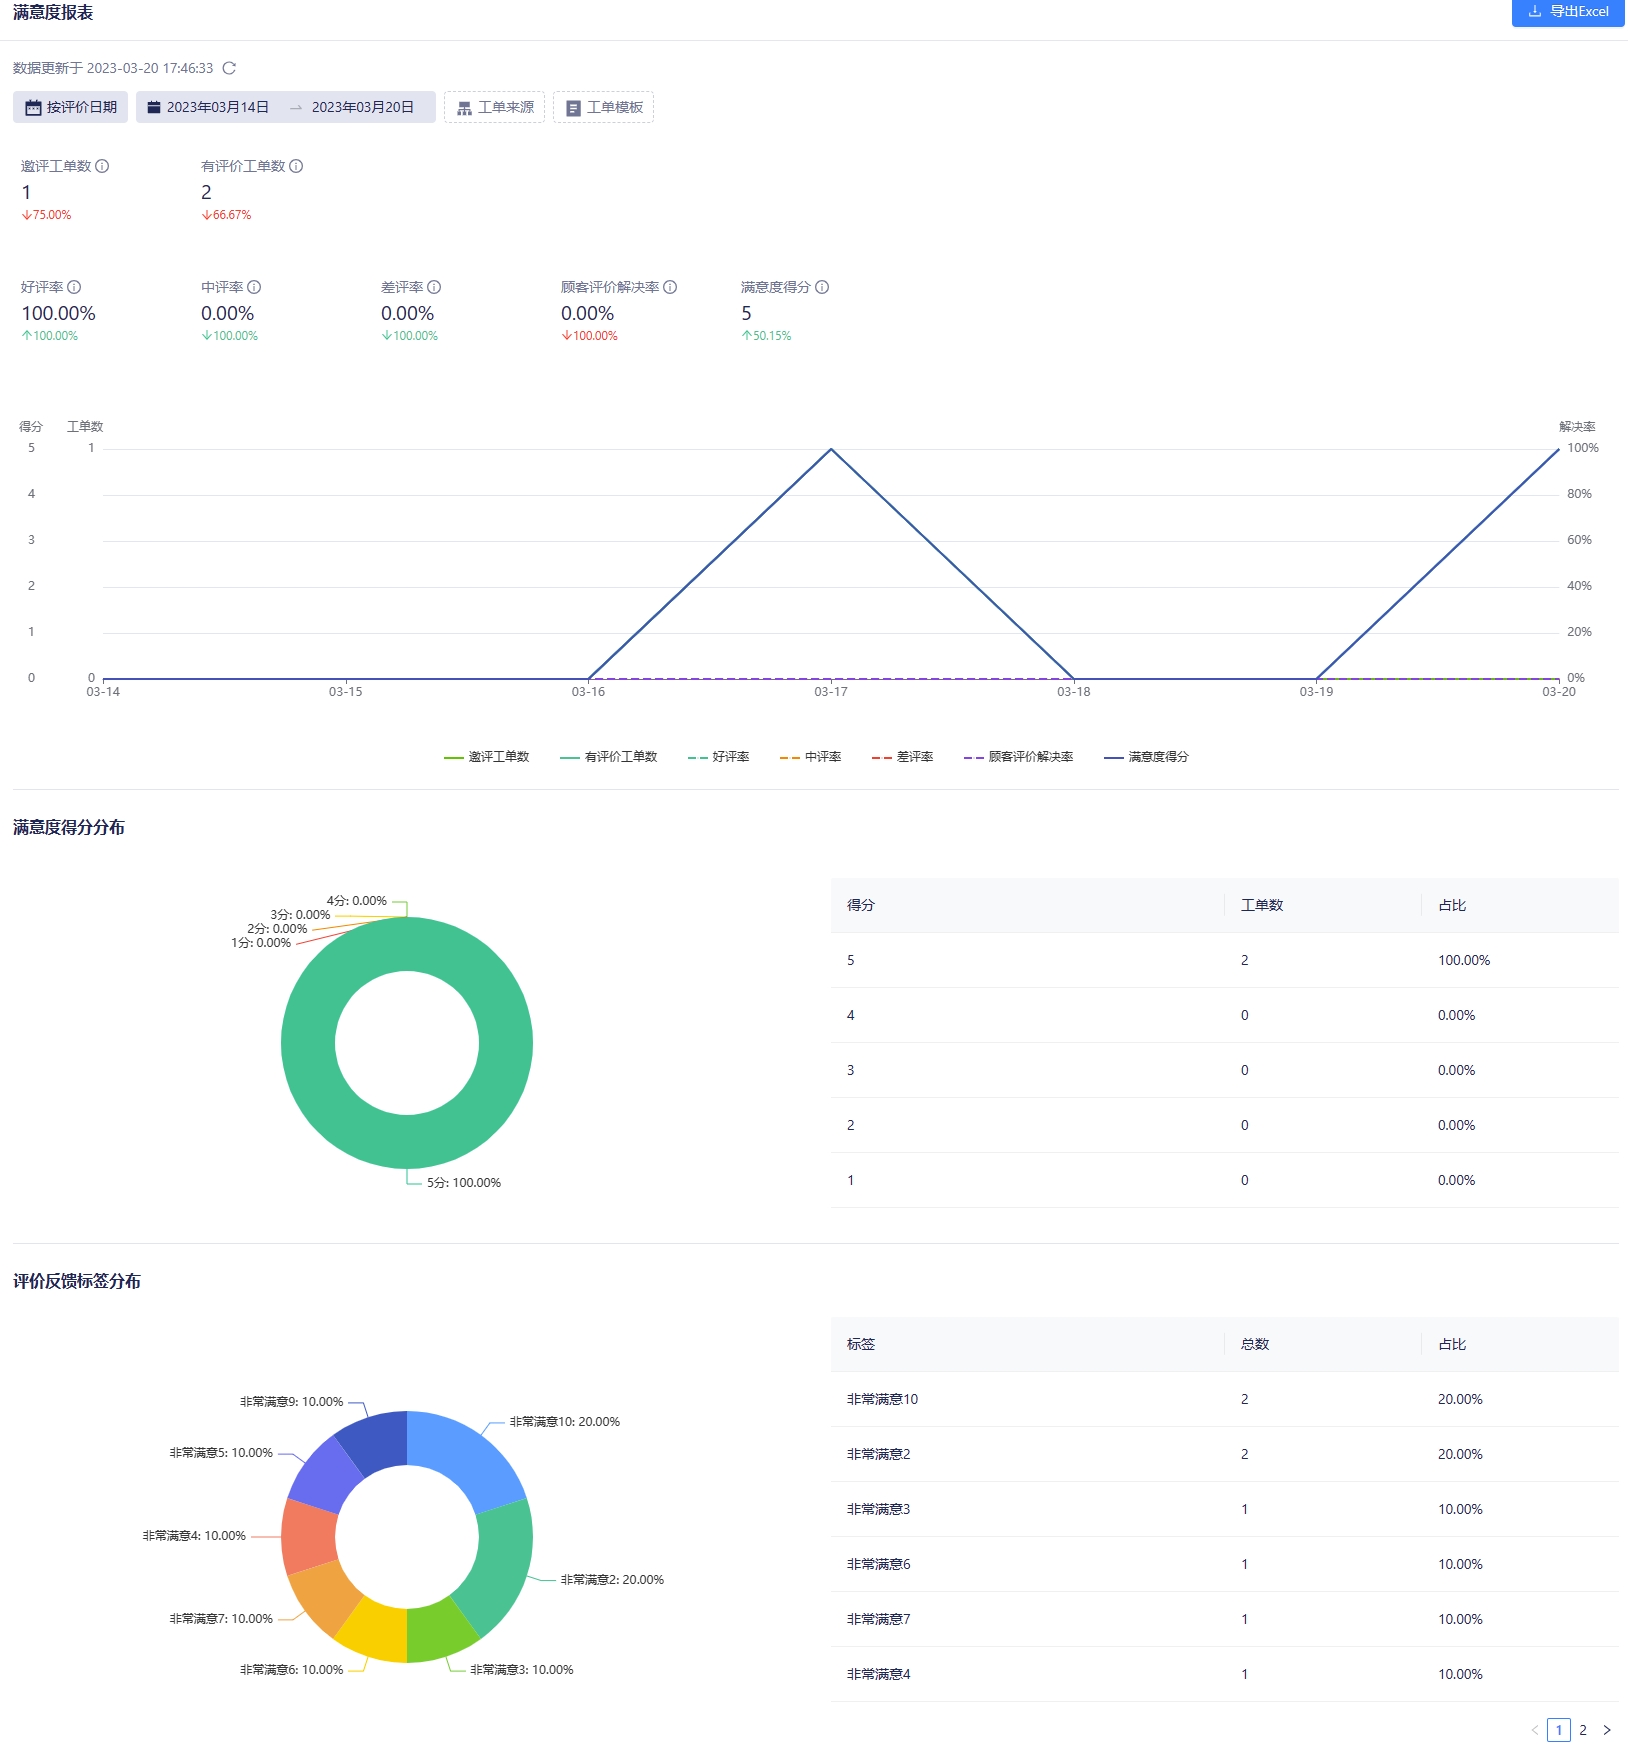Toggle 邀评工单数 series in chart legend

tap(487, 757)
